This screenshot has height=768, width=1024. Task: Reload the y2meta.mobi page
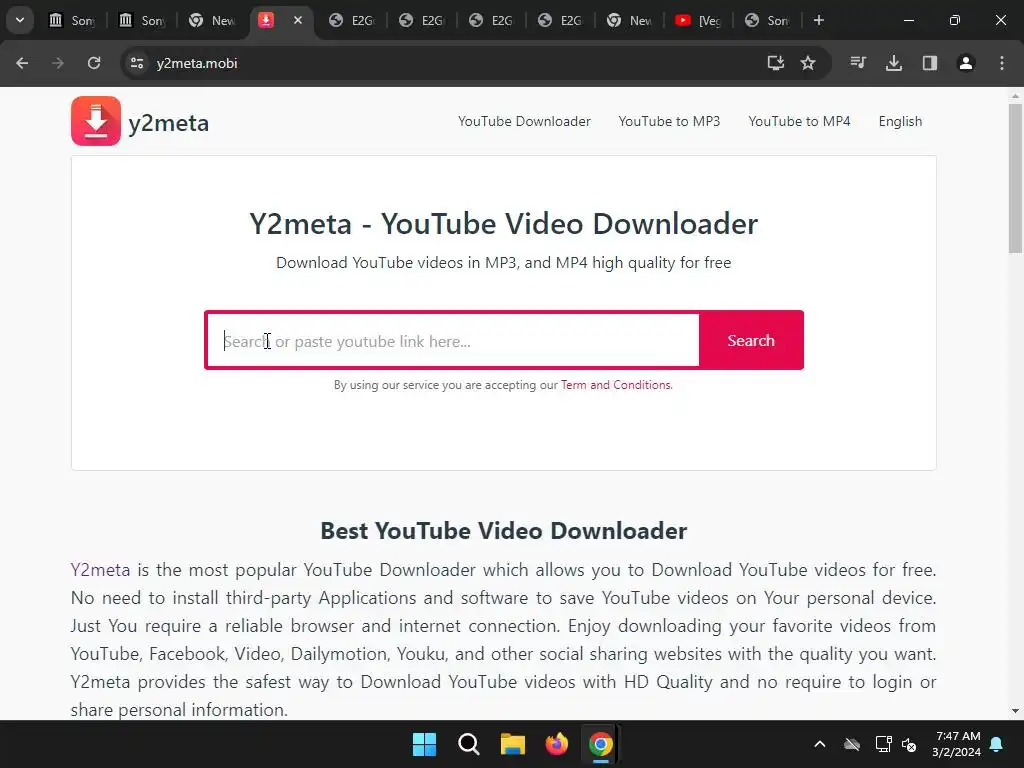coord(94,63)
